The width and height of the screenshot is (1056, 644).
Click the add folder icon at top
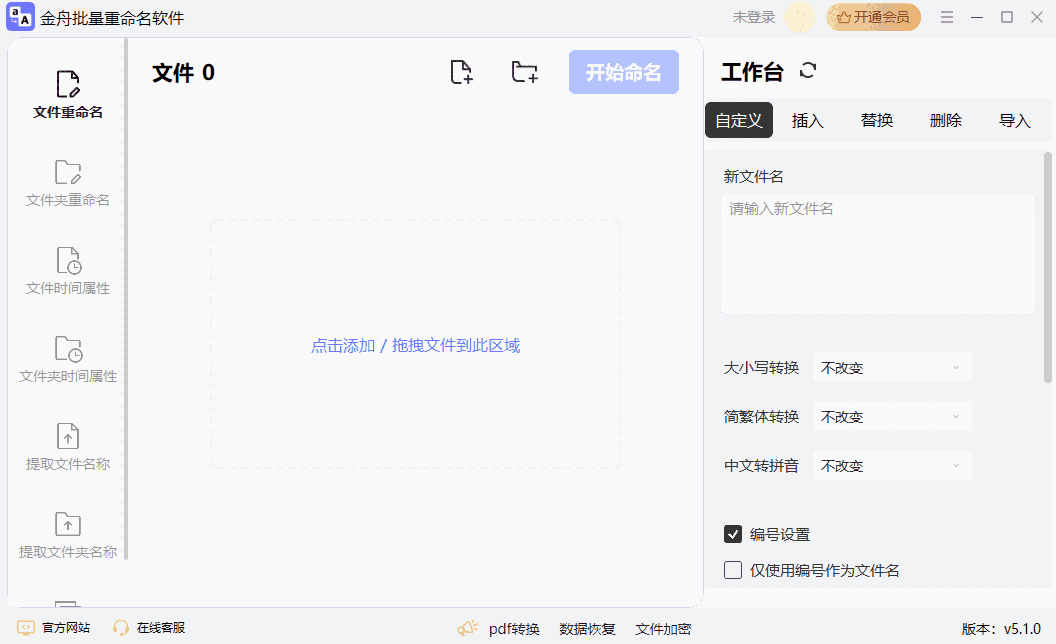[524, 71]
